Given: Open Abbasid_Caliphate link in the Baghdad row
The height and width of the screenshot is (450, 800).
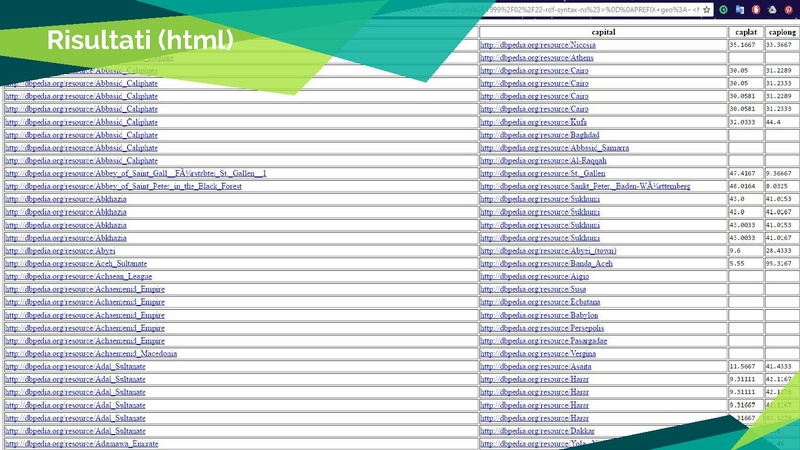Looking at the screenshot, I should click(x=81, y=135).
